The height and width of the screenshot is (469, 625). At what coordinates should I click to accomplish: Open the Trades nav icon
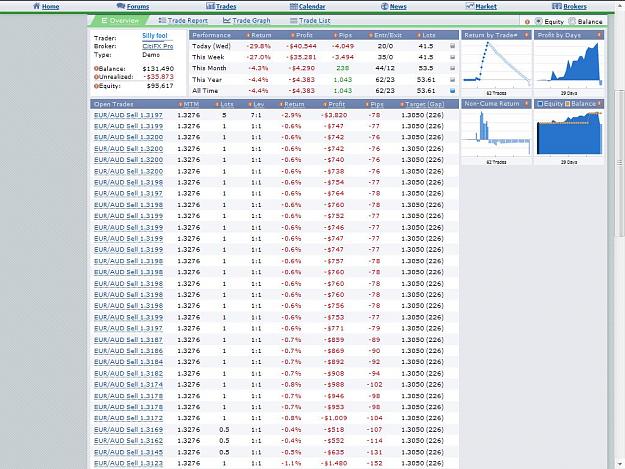click(210, 6)
